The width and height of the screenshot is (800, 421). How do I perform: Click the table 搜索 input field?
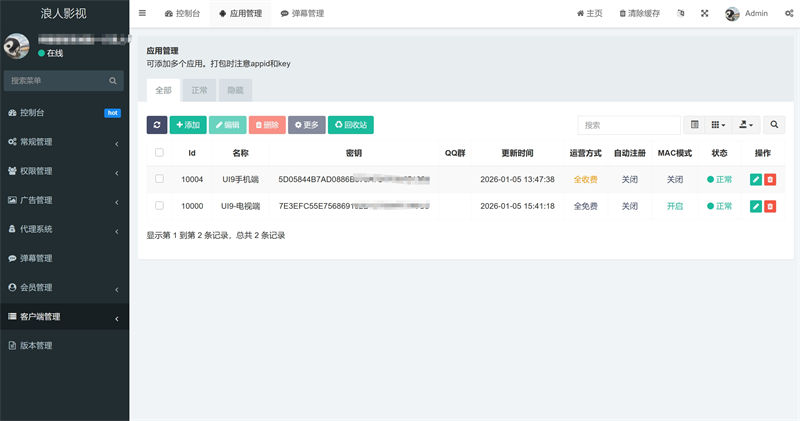coord(628,125)
